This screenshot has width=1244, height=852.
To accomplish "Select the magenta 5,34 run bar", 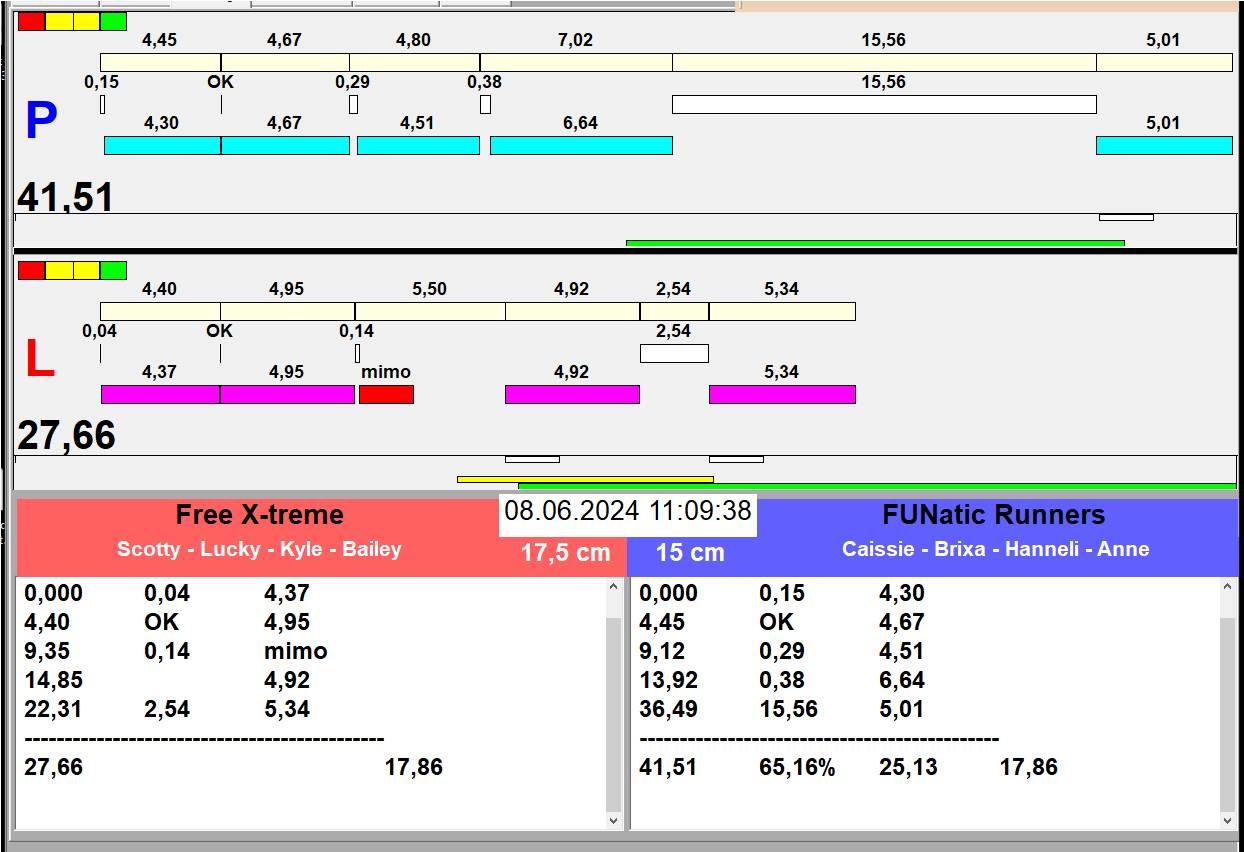I will (x=782, y=394).
